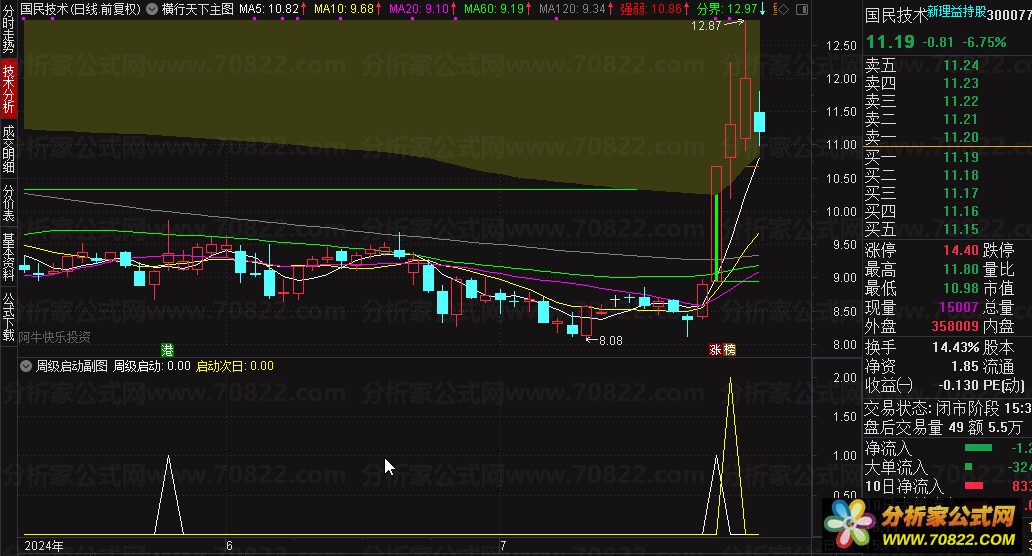Click the 周级启动副图 indicator name
Screen dimensions: 1032x556
pos(71,366)
